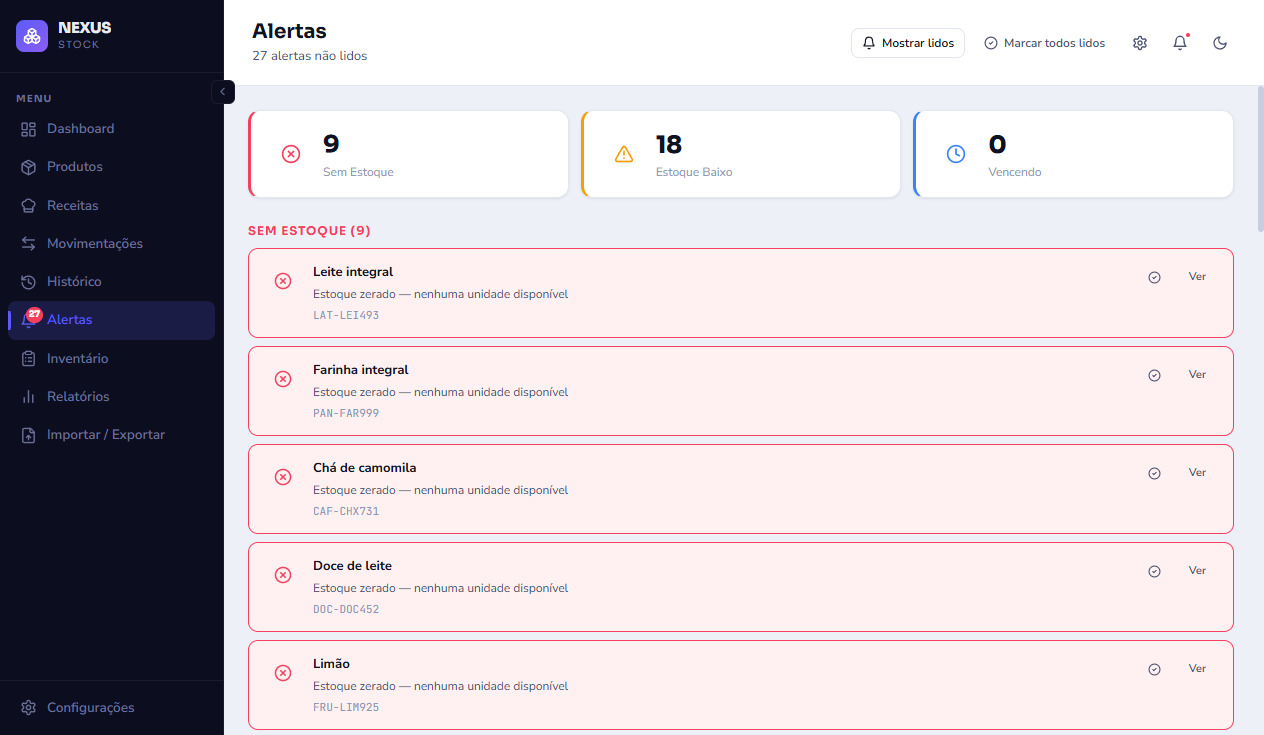Select the Receitas chef hat icon
The height and width of the screenshot is (735, 1264).
coord(28,205)
